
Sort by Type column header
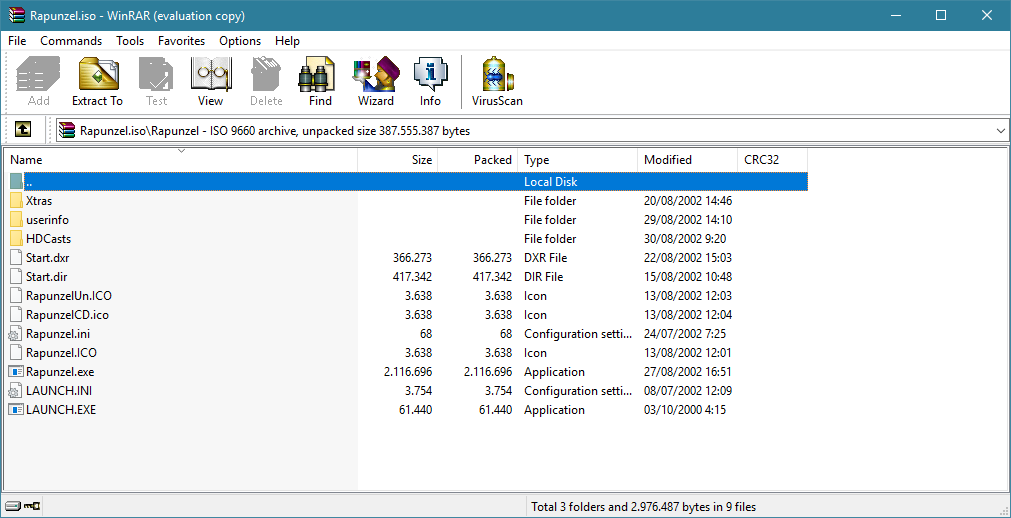[x=578, y=159]
